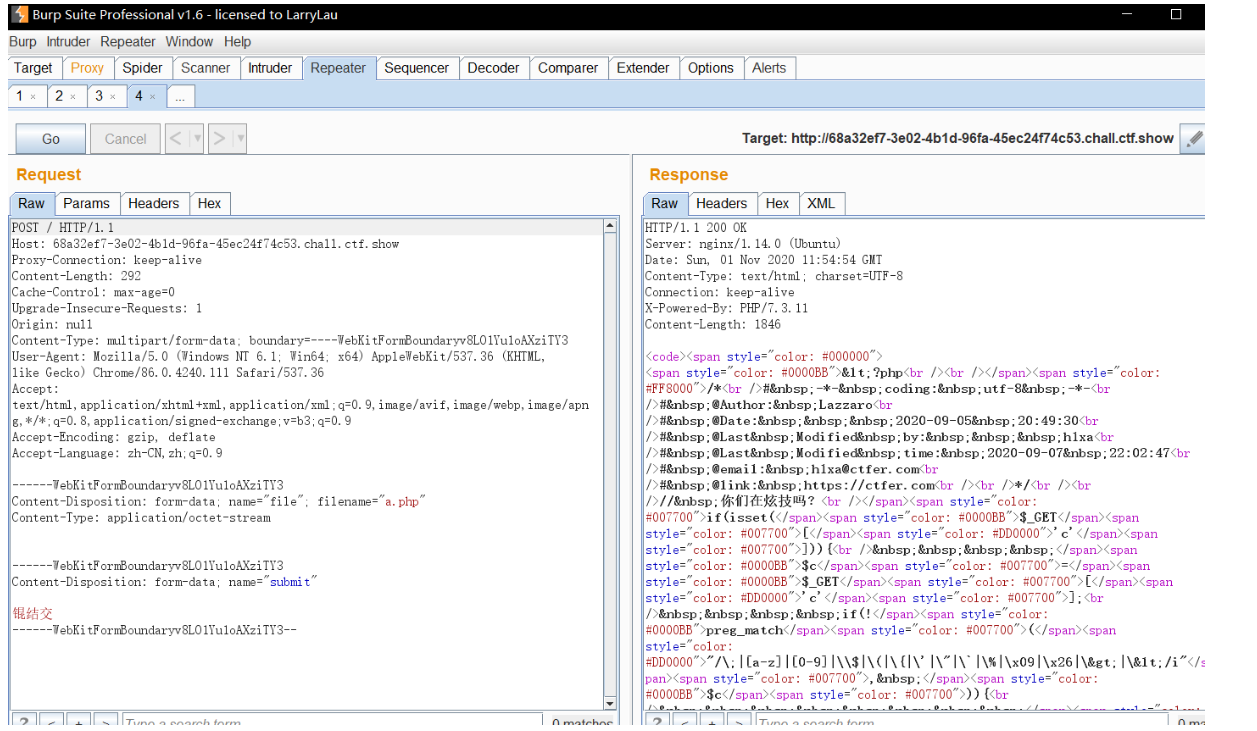Click the 'HTTP/1.1 200 OK' response line
Screen dimensions: 1257x731
coord(696,228)
